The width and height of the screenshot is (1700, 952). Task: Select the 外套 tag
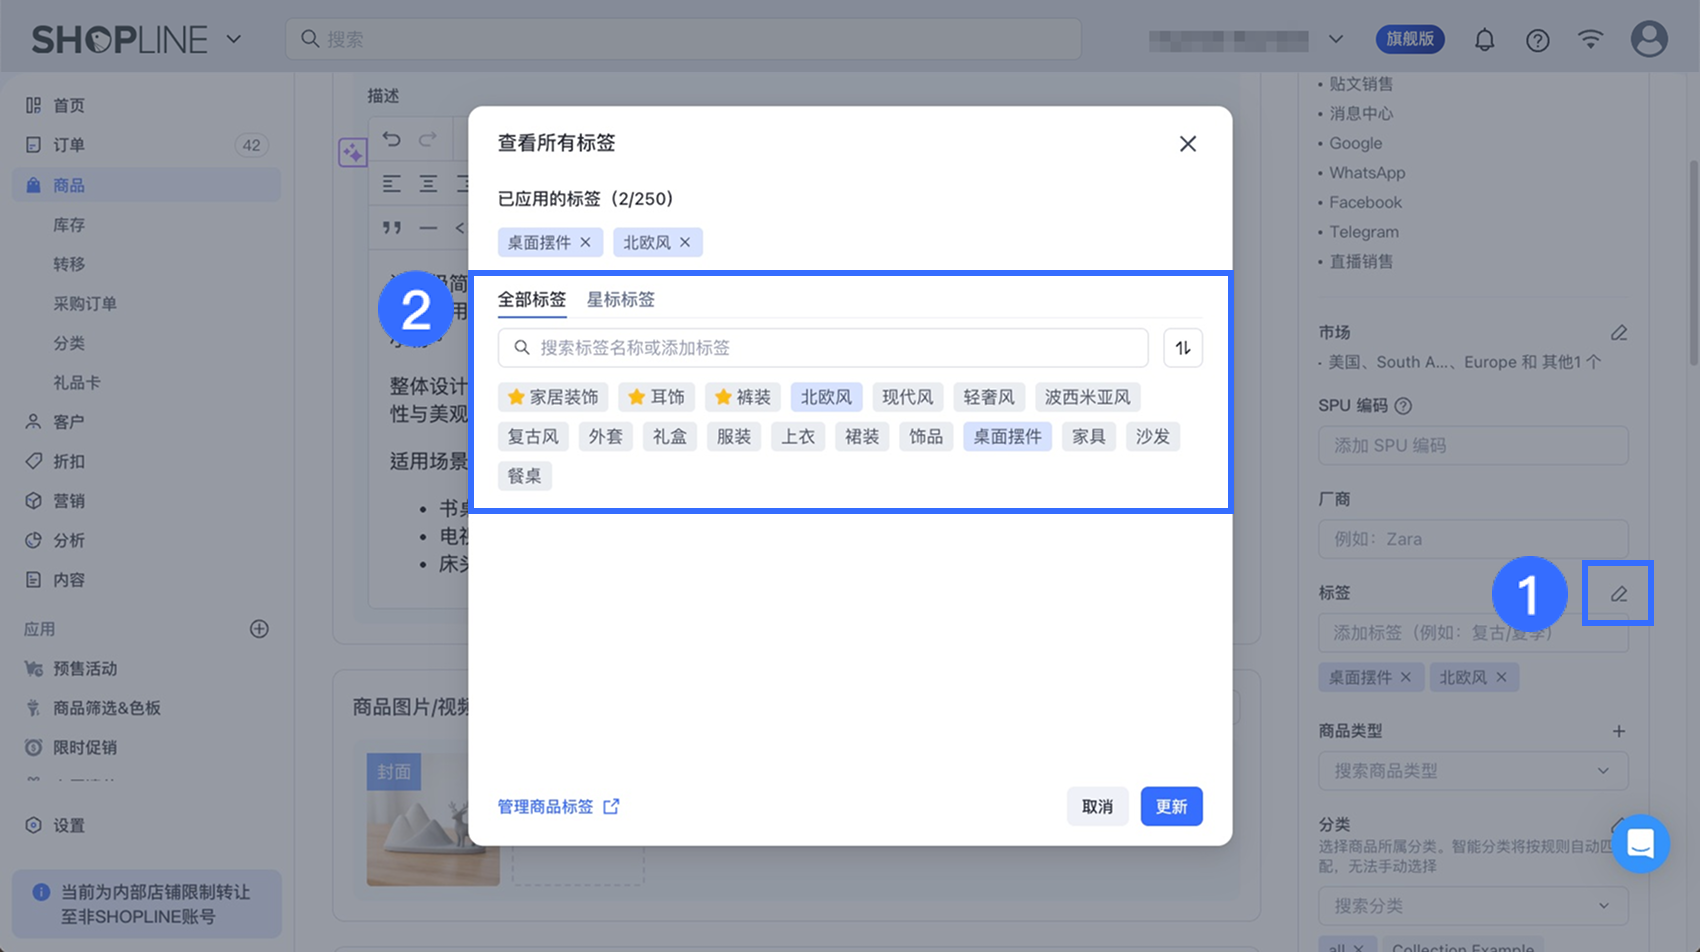[x=605, y=437]
